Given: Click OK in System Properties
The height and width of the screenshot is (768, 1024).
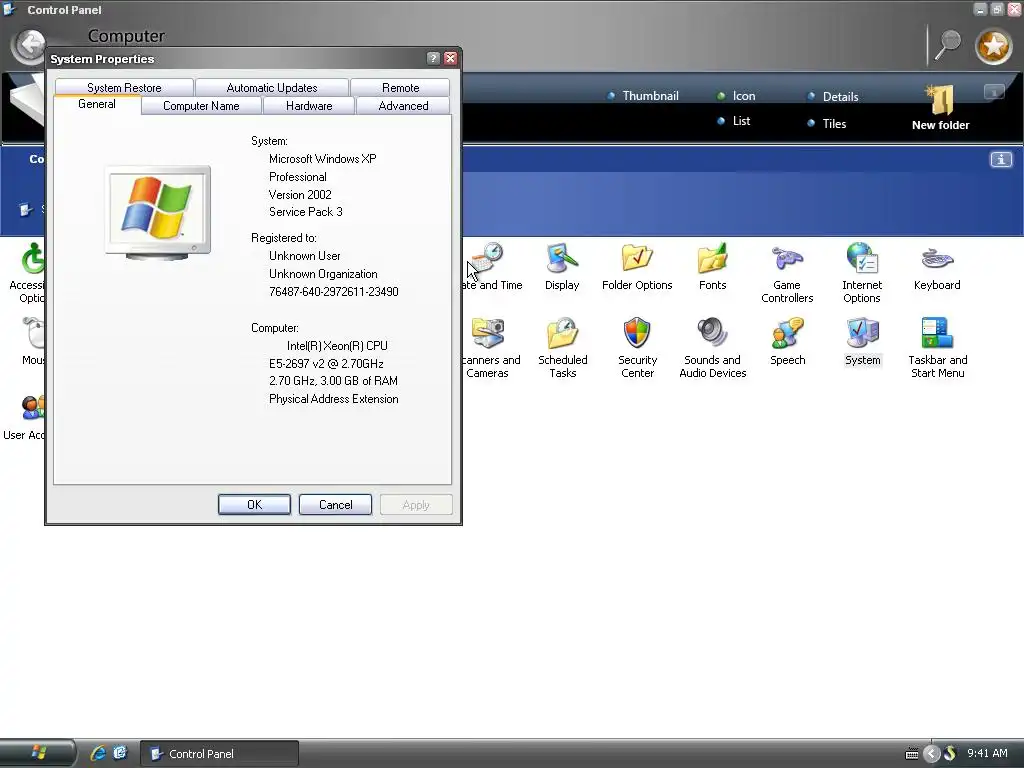Looking at the screenshot, I should [x=254, y=504].
